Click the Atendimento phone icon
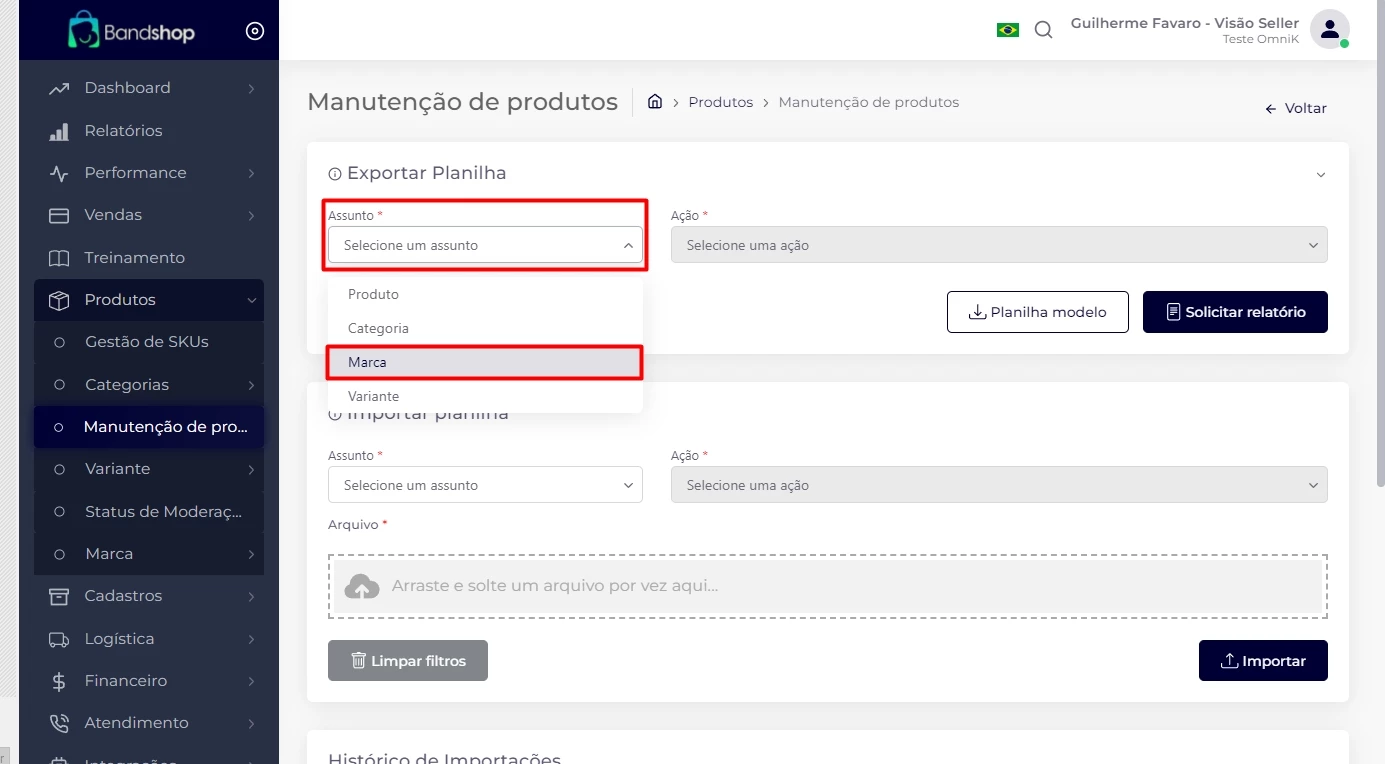Image resolution: width=1385 pixels, height=764 pixels. click(59, 723)
